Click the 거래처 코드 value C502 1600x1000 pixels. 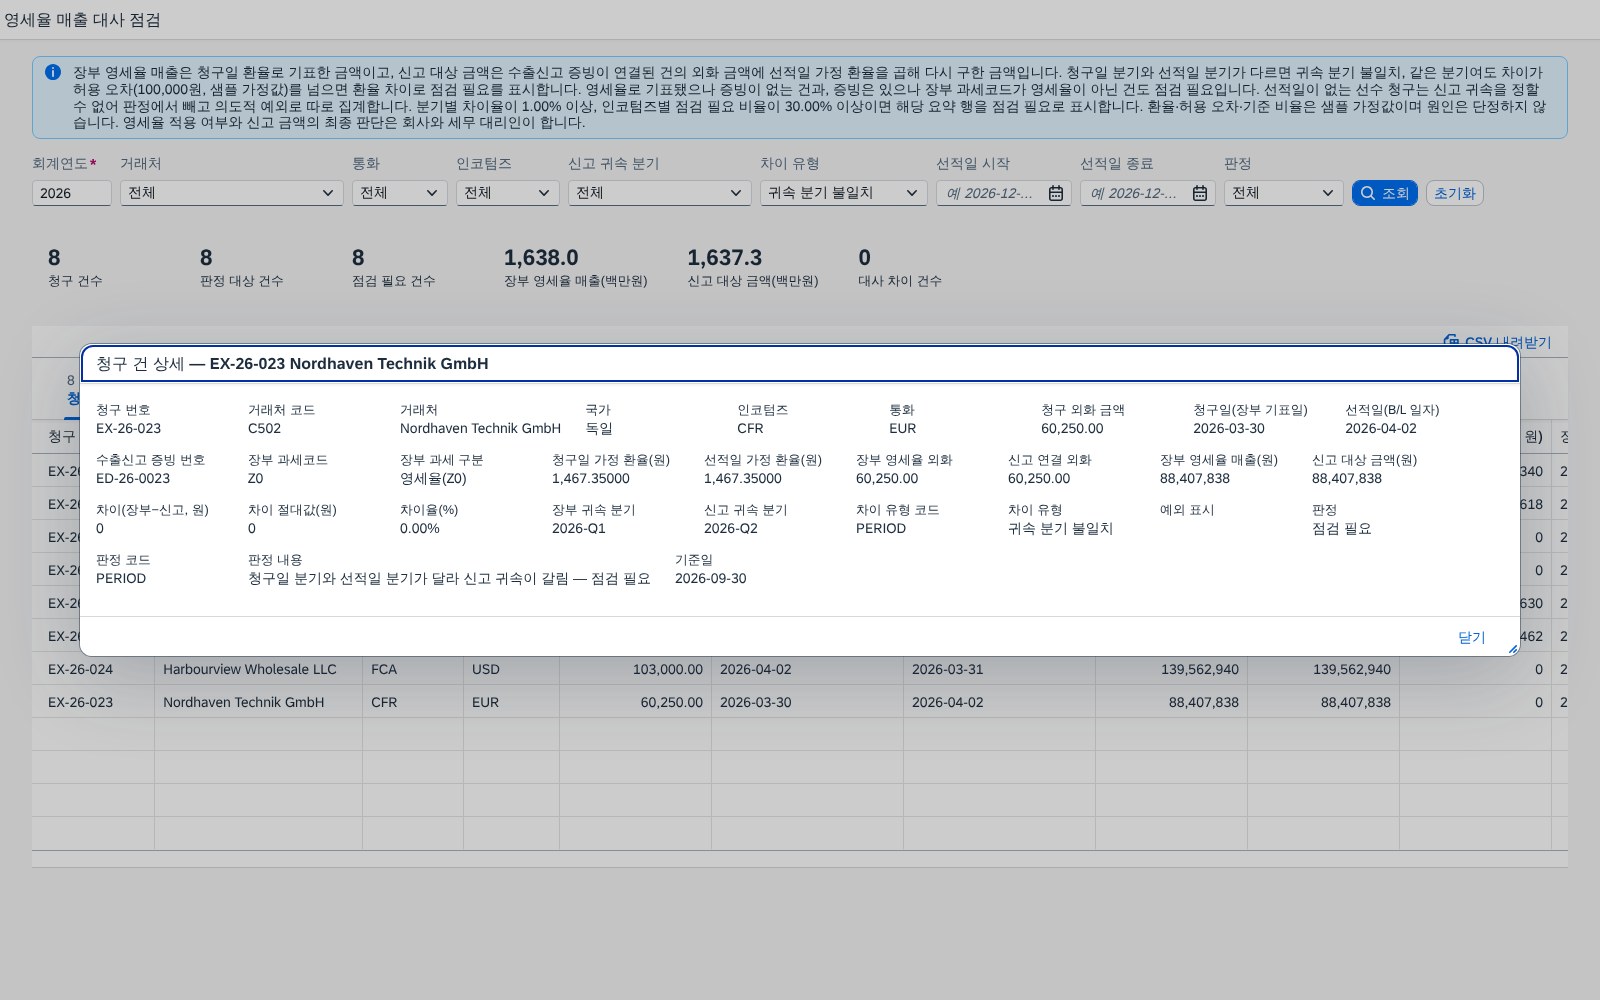(265, 428)
